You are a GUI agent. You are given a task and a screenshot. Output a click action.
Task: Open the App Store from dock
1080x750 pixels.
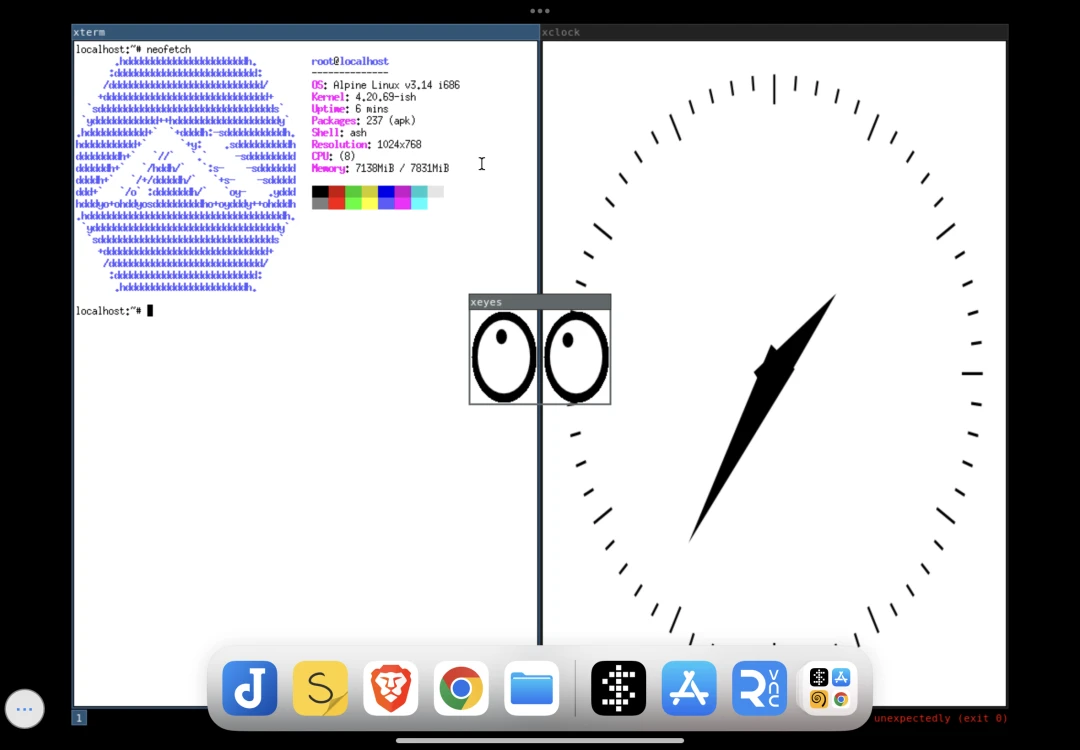click(689, 688)
